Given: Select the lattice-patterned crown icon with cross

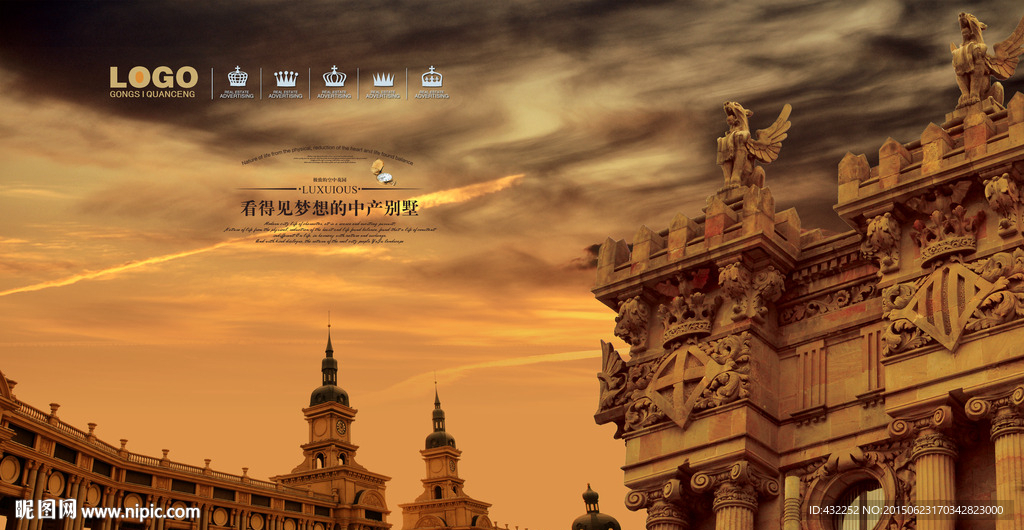Looking at the screenshot, I should coord(238,76).
